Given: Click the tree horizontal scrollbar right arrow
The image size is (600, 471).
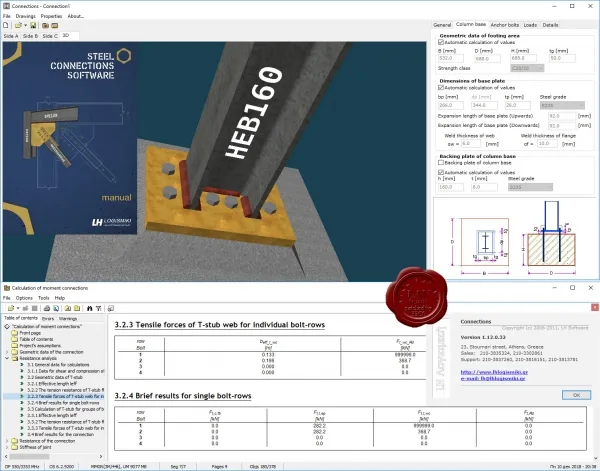Looking at the screenshot, I should tap(101, 456).
